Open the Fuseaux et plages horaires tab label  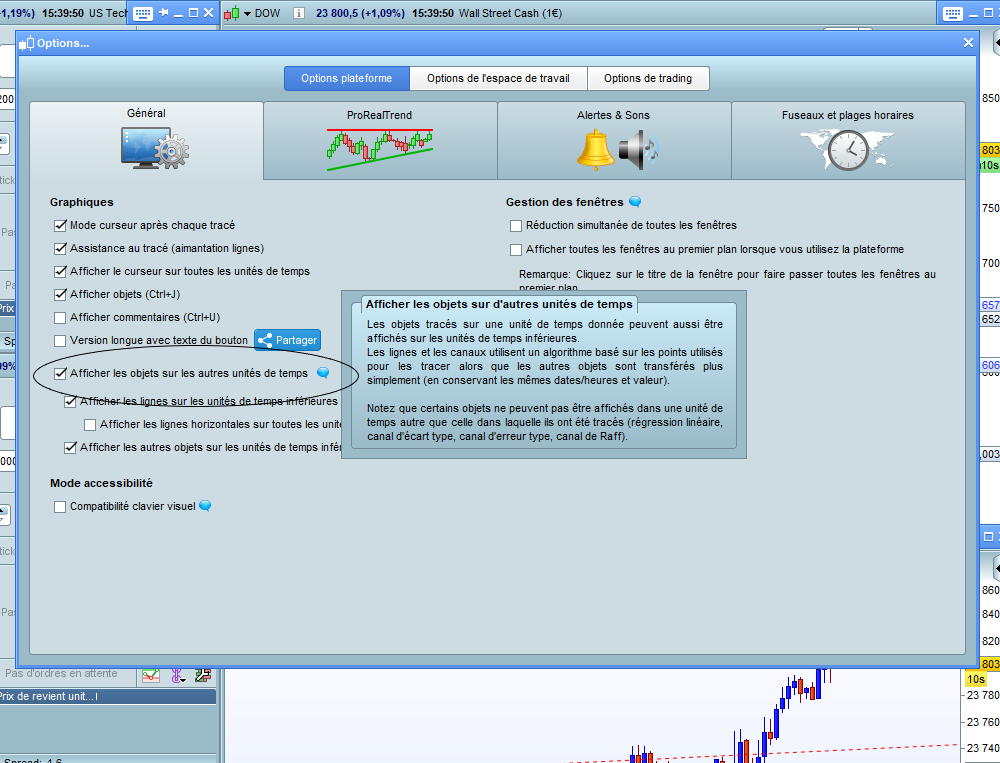coord(848,115)
